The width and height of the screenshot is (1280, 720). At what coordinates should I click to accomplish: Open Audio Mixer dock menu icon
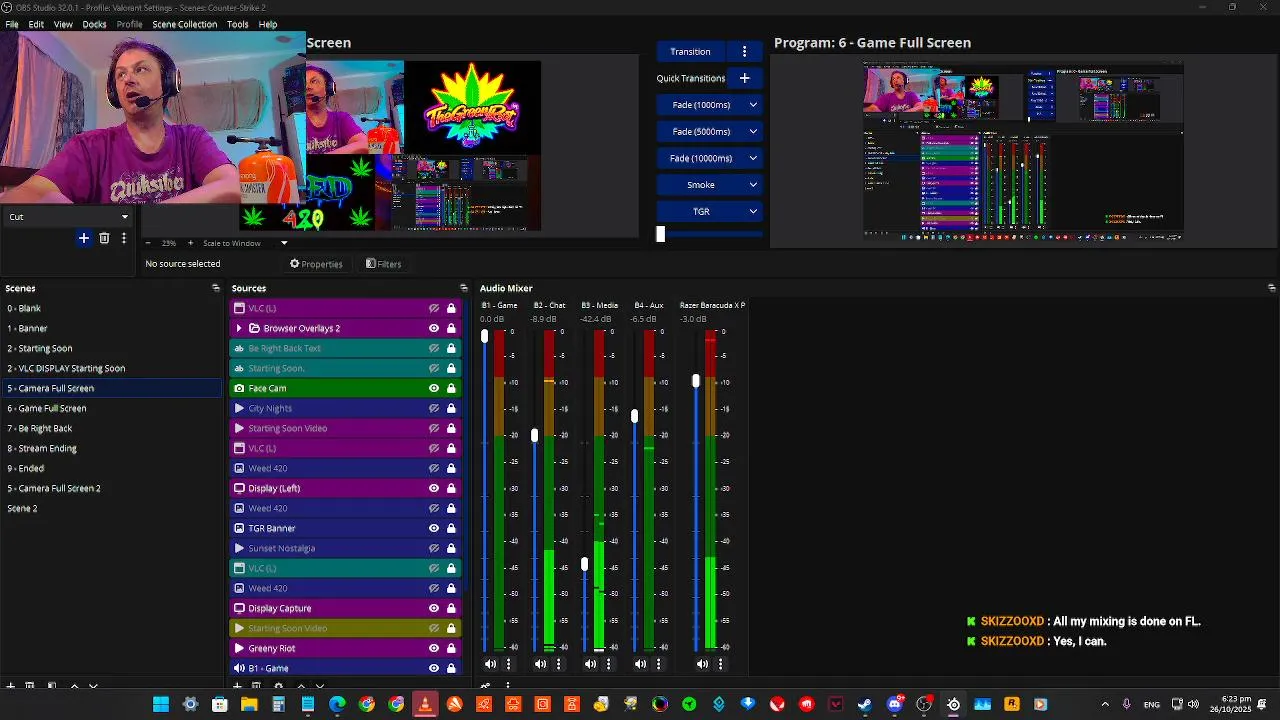pos(1271,288)
